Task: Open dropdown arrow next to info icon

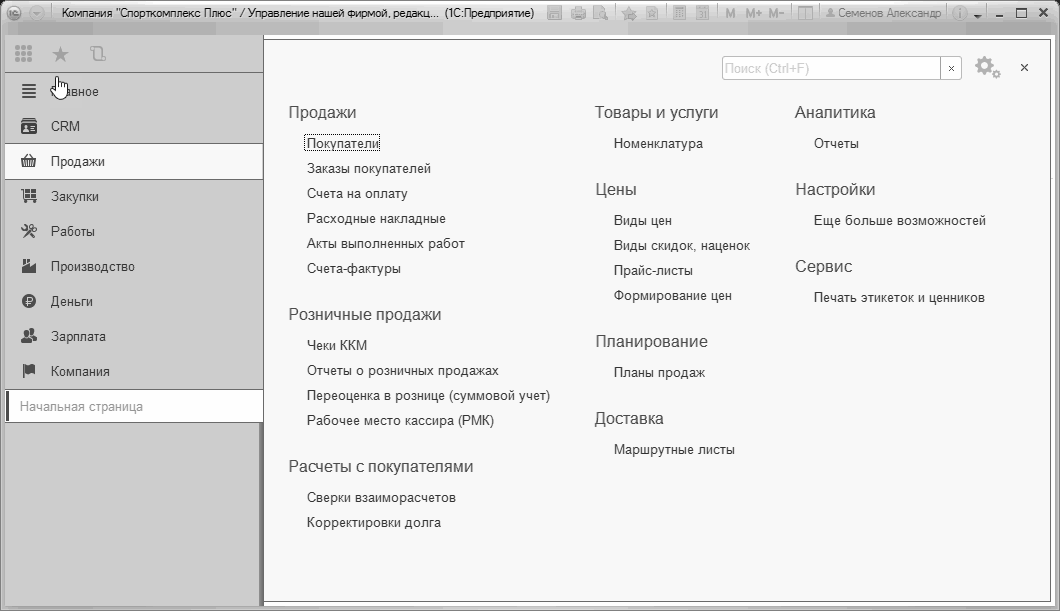Action: click(x=978, y=15)
